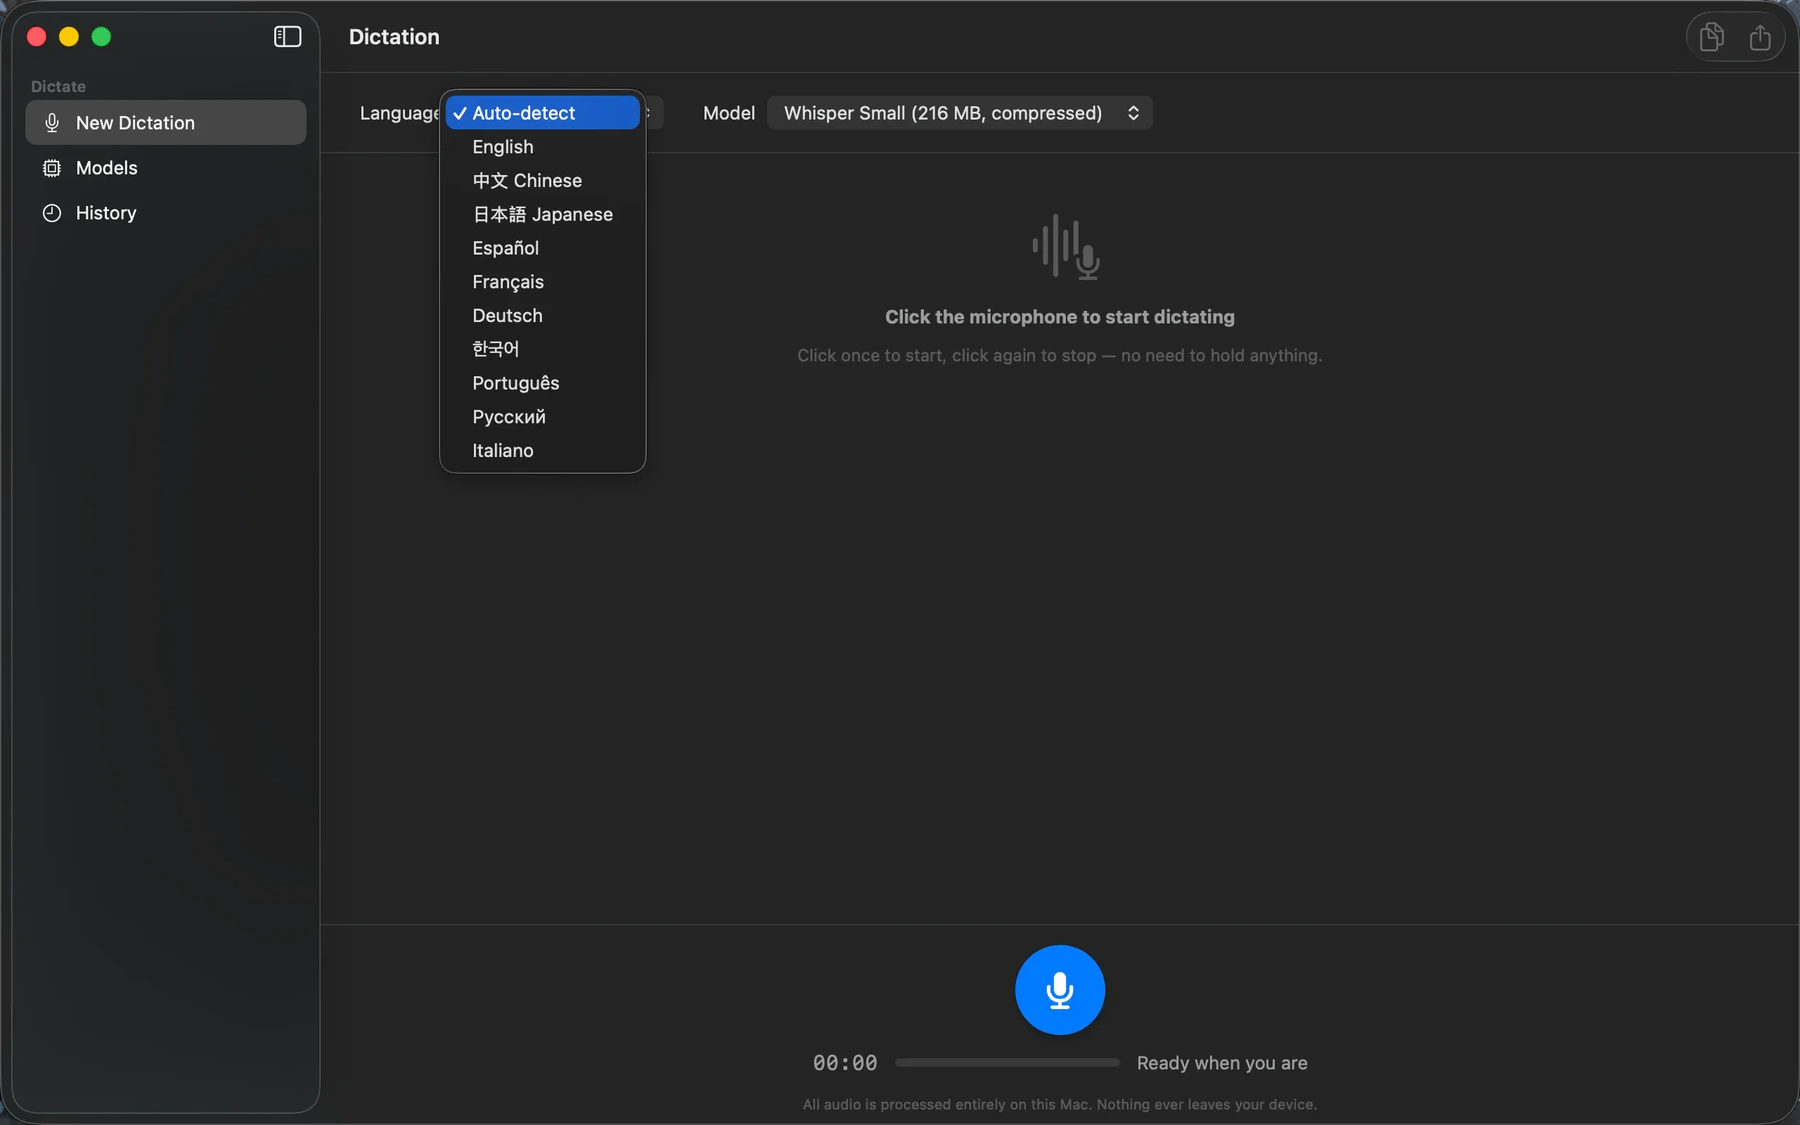Click the clock icon beside History

pos(52,213)
